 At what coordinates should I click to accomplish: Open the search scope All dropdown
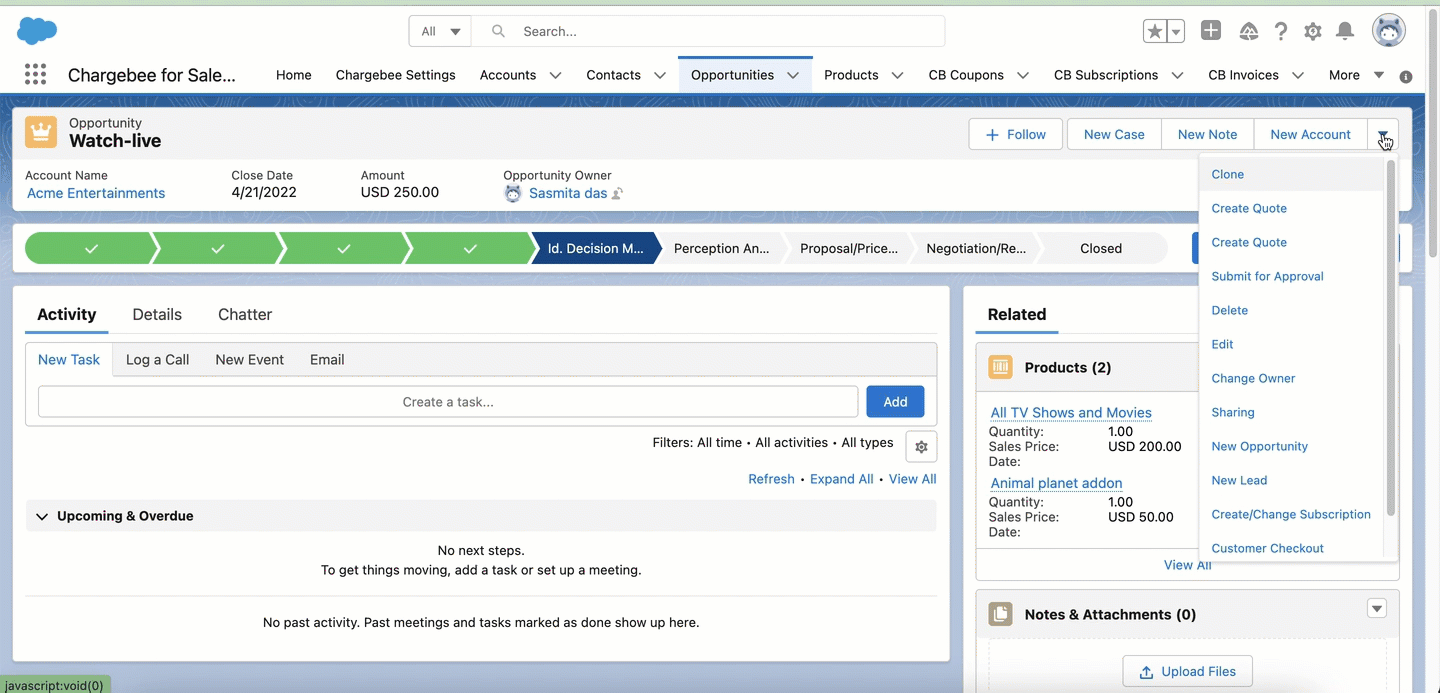[440, 31]
